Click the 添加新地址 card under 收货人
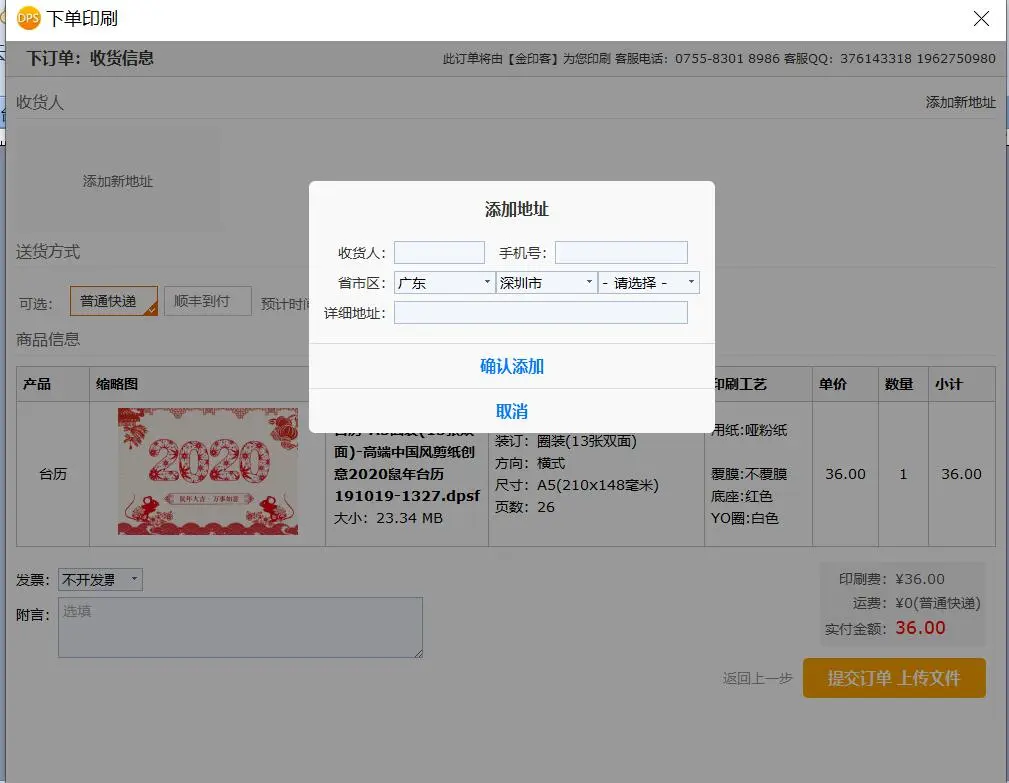Viewport: 1009px width, 783px height. point(118,181)
